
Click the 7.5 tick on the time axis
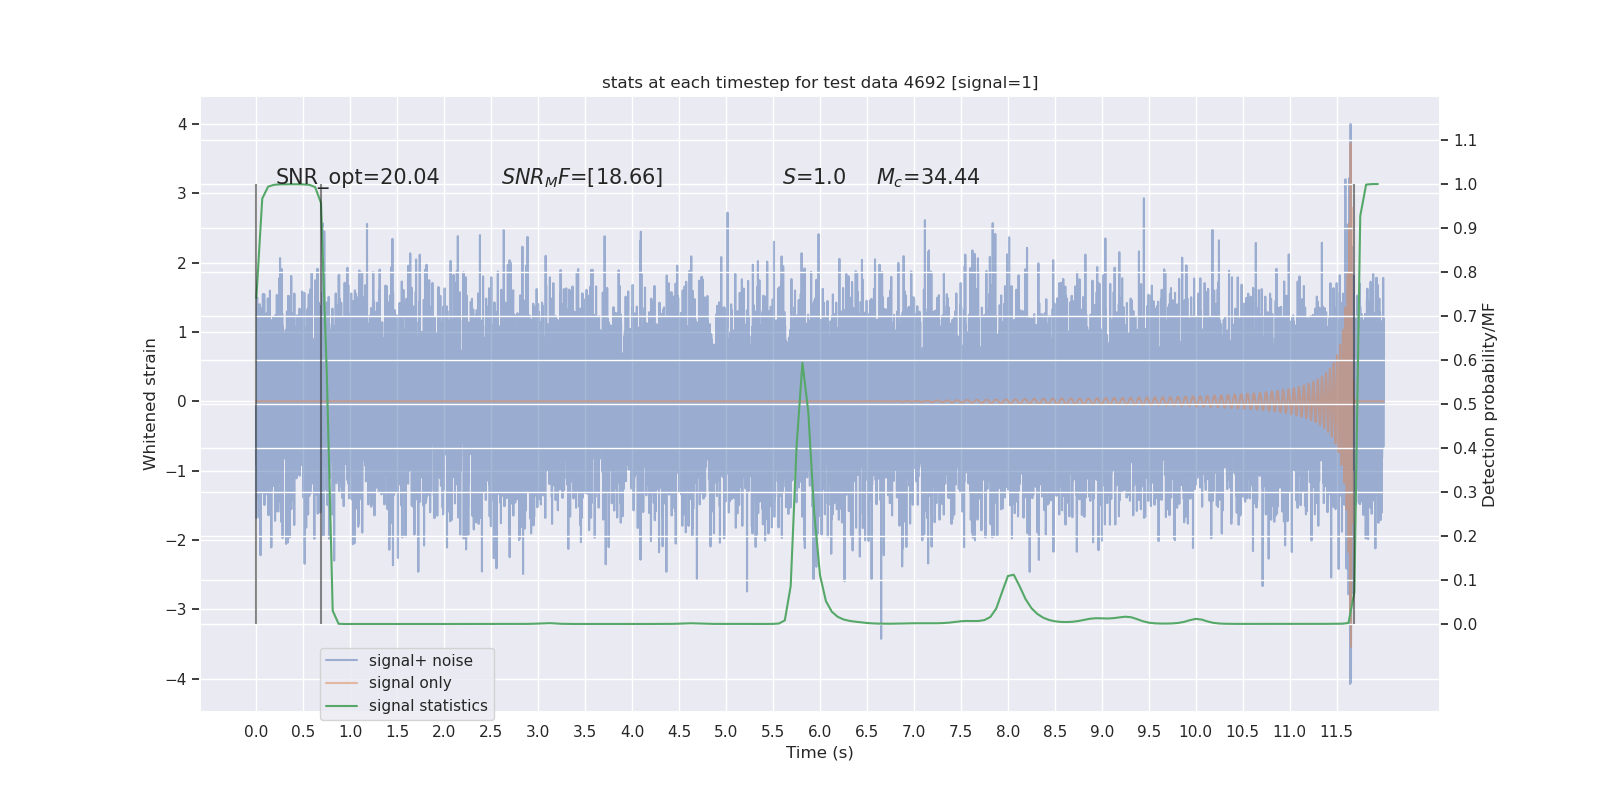tap(961, 731)
